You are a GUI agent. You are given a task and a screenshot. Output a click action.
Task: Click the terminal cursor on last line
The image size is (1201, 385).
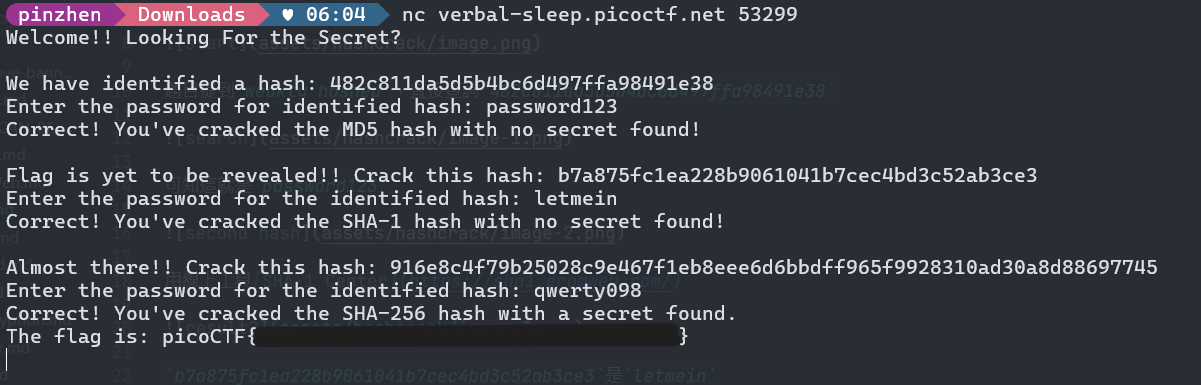click(8, 360)
